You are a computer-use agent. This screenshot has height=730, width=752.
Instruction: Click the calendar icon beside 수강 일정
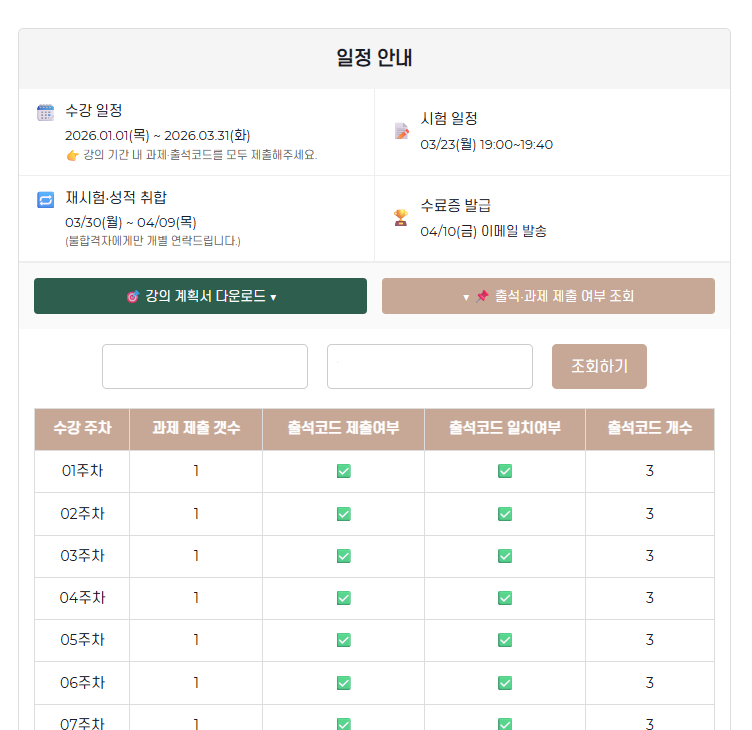pyautogui.click(x=45, y=112)
